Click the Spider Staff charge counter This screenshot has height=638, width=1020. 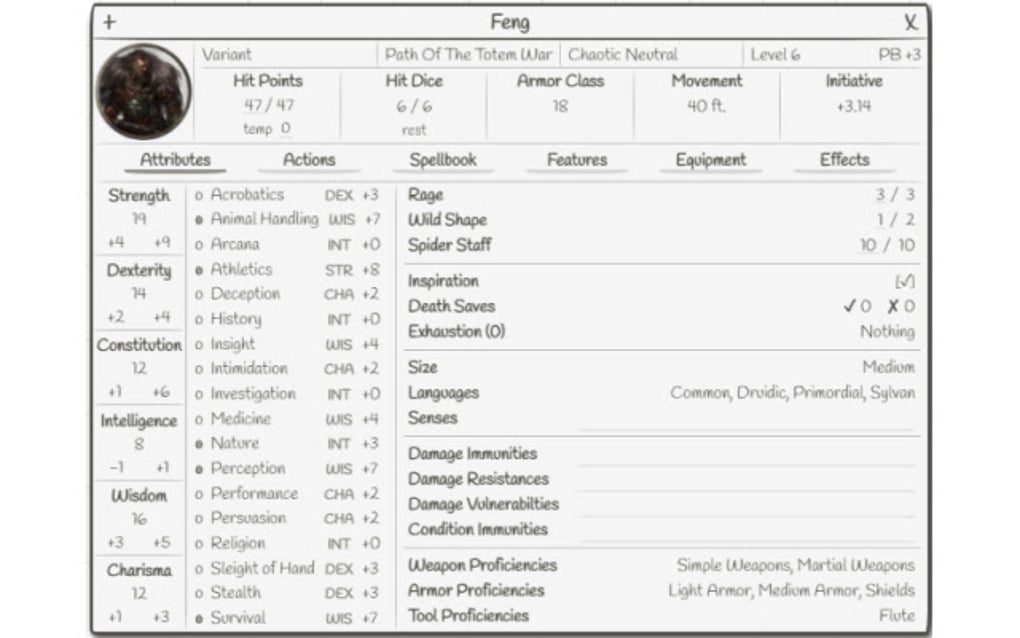point(886,245)
